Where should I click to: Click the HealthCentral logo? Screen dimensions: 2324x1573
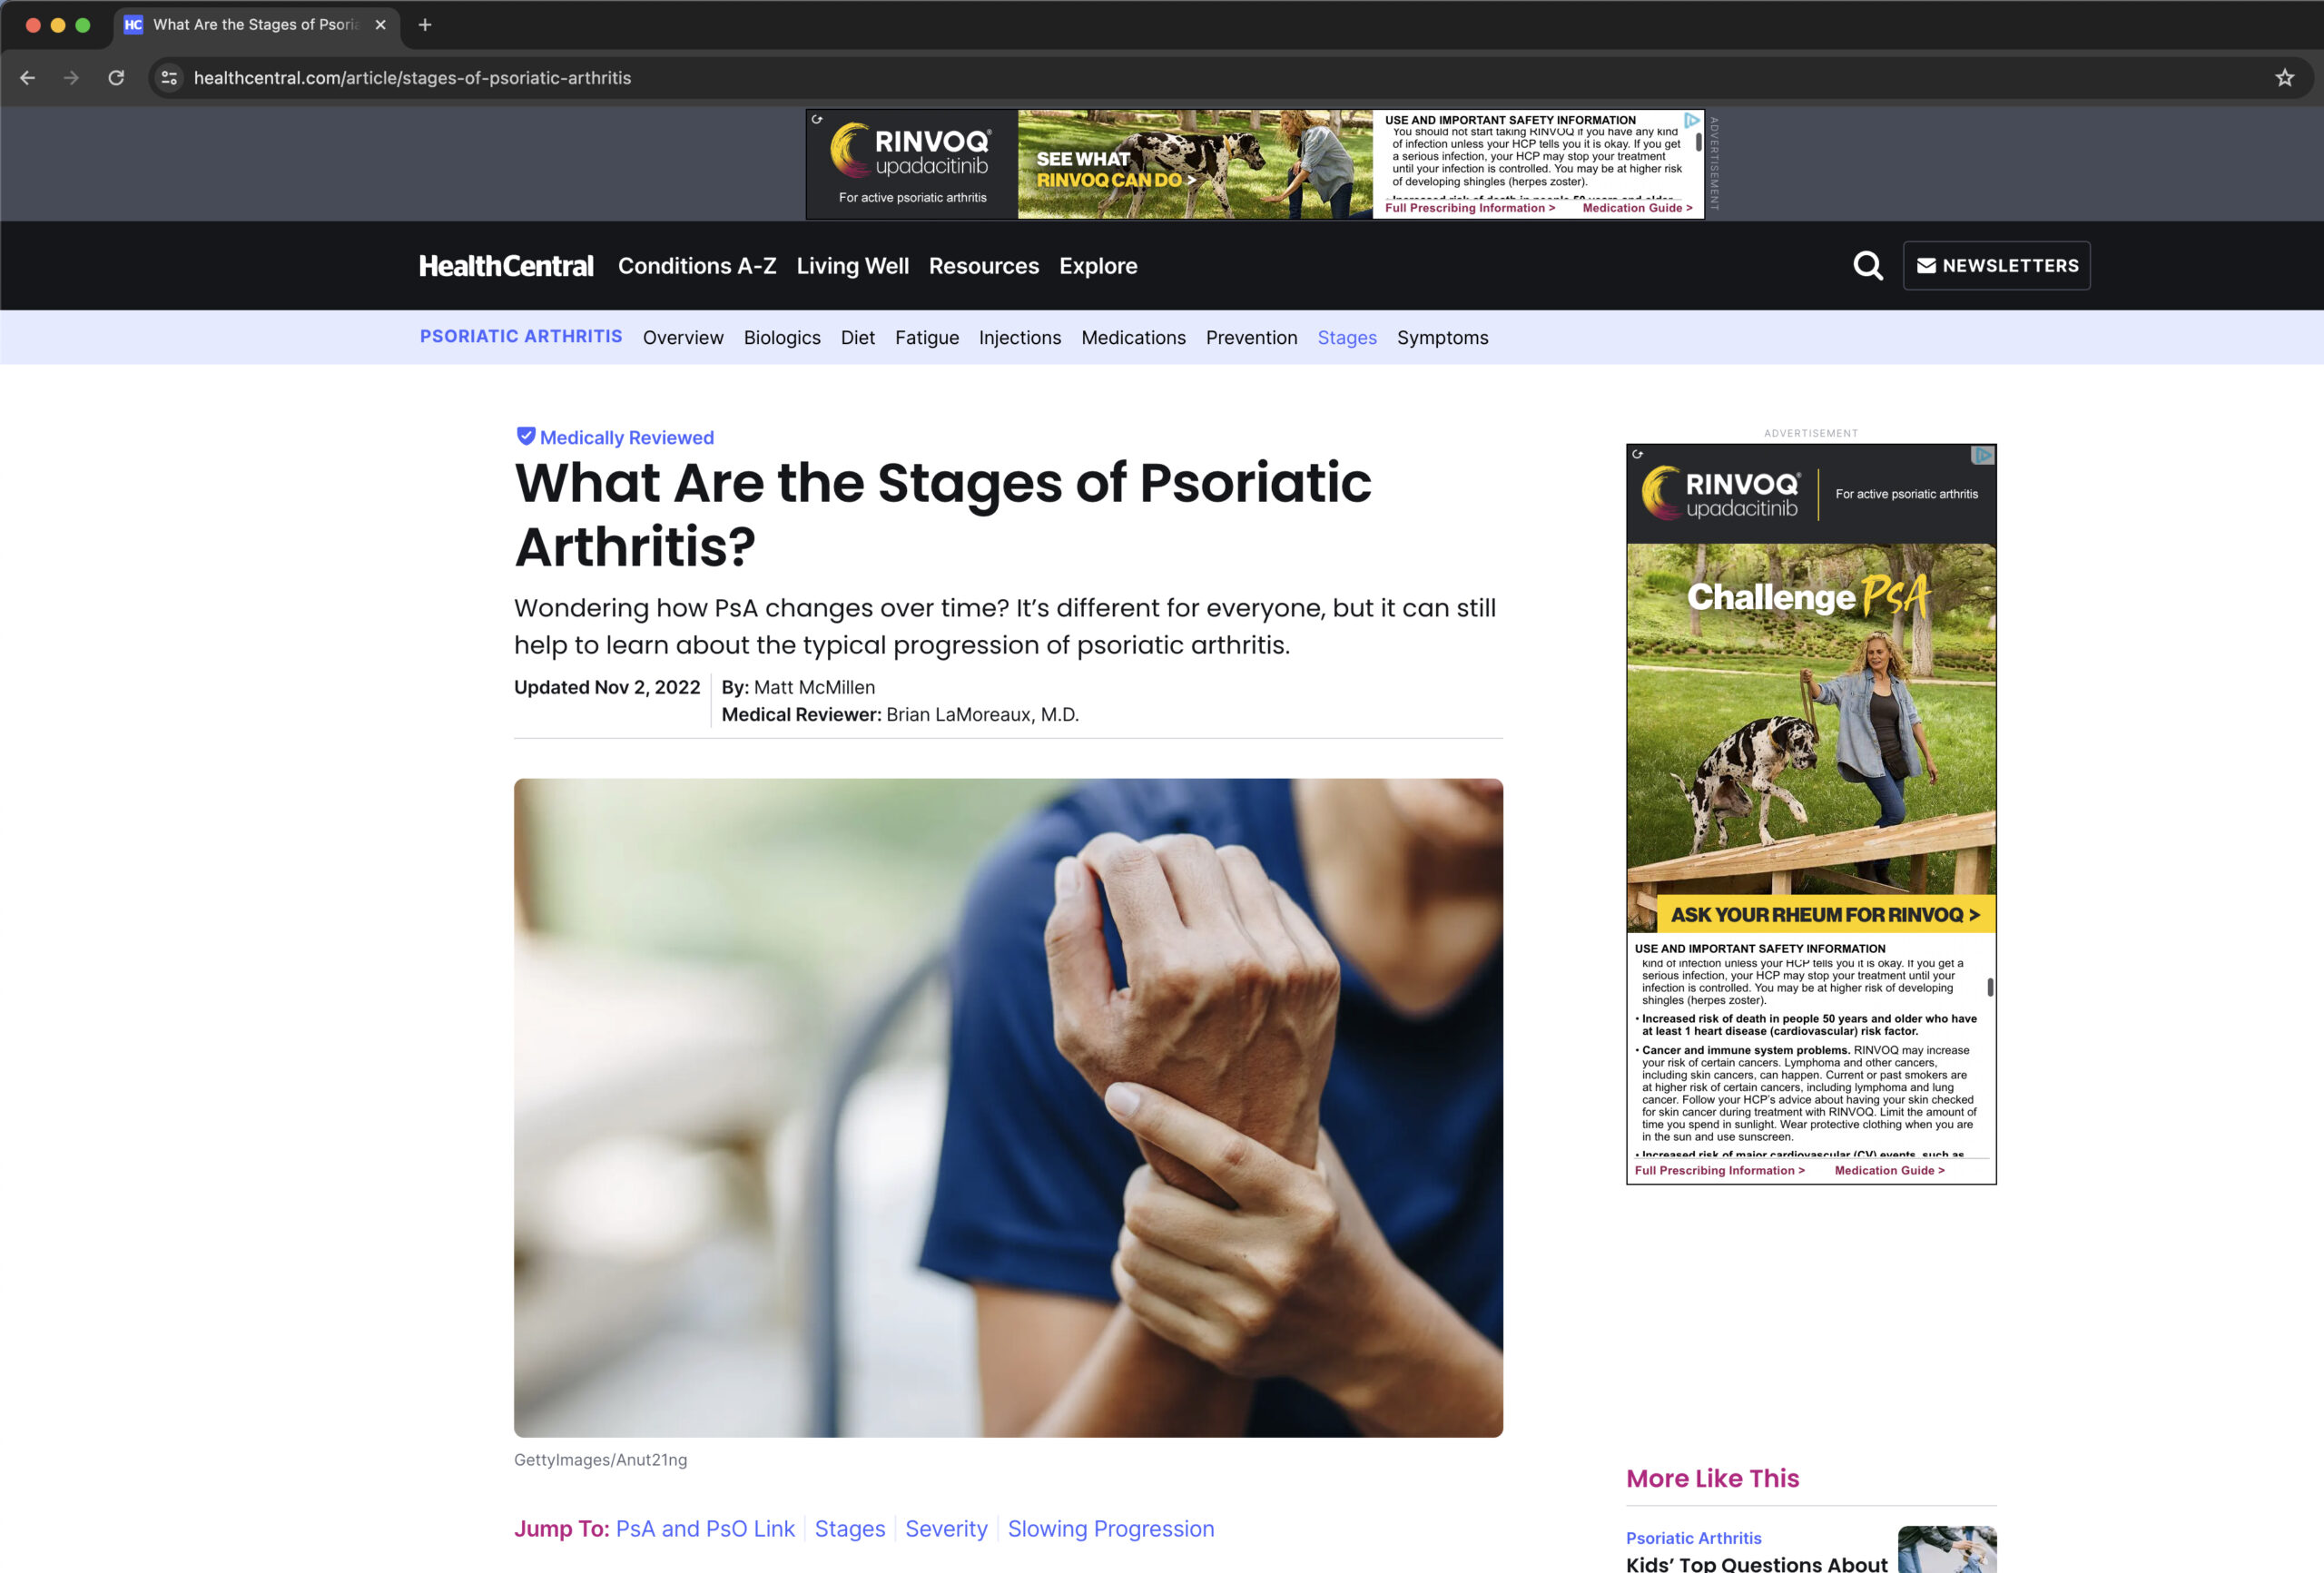point(506,266)
